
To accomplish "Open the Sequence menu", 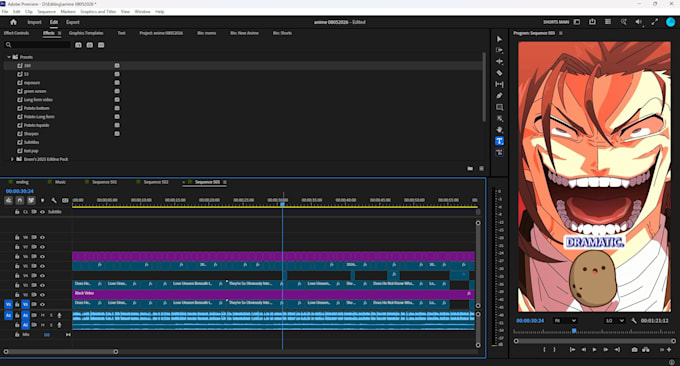I will pos(46,12).
